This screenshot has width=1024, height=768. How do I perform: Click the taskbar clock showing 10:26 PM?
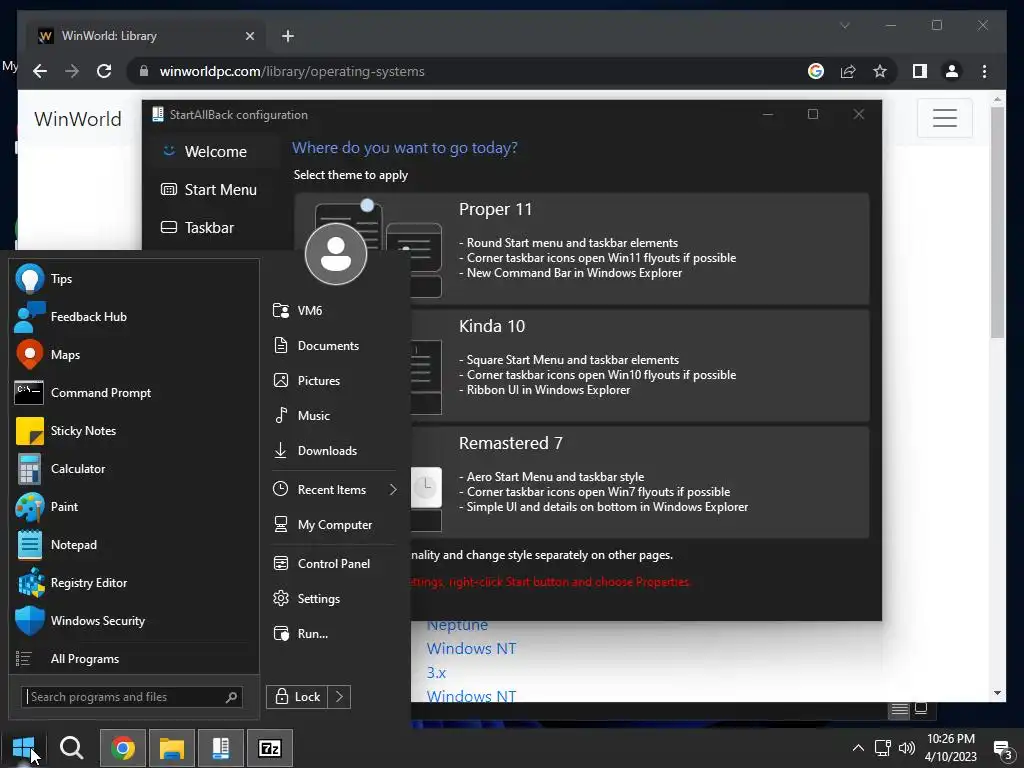tap(951, 748)
